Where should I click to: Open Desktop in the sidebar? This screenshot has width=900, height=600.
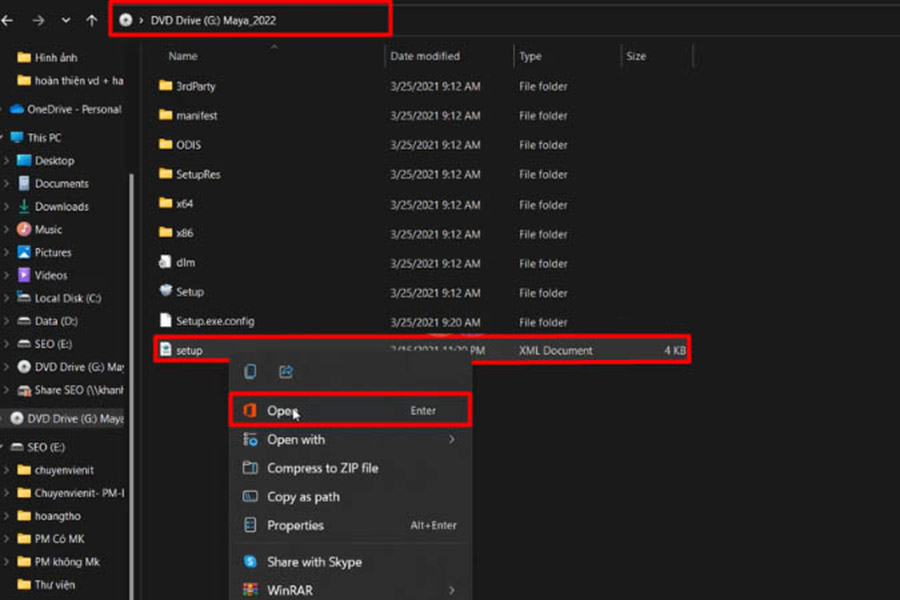pos(46,161)
